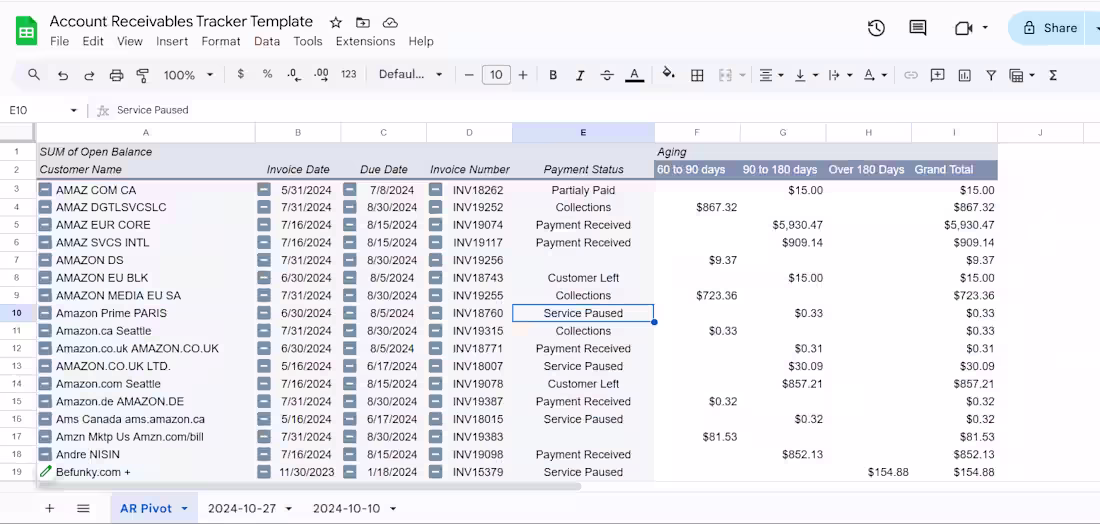Format as currency
This screenshot has width=1100, height=524.
coord(241,74)
